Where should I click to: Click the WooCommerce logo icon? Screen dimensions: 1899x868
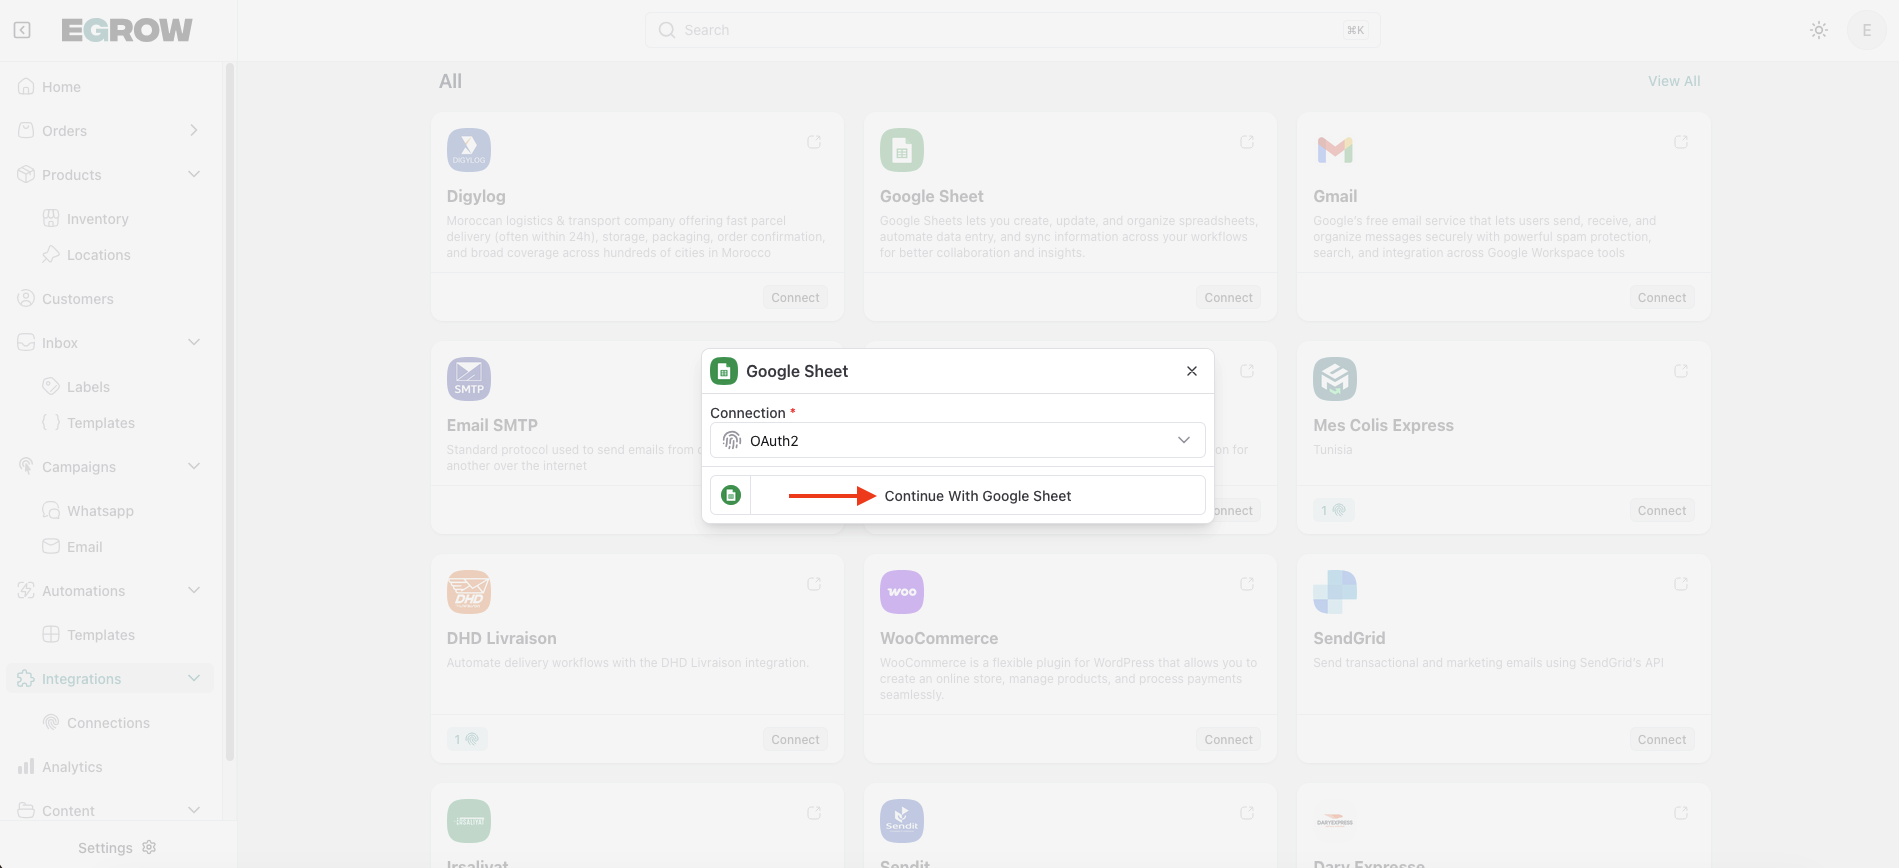[x=901, y=592]
